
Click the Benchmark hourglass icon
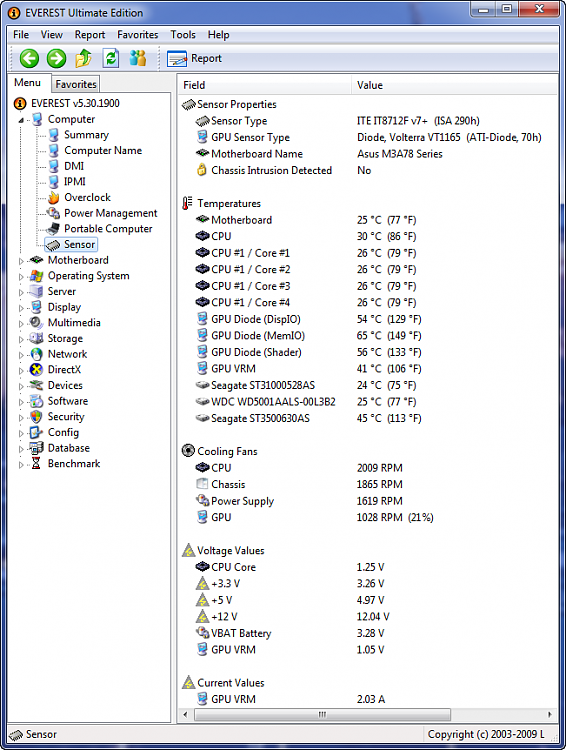(x=36, y=463)
